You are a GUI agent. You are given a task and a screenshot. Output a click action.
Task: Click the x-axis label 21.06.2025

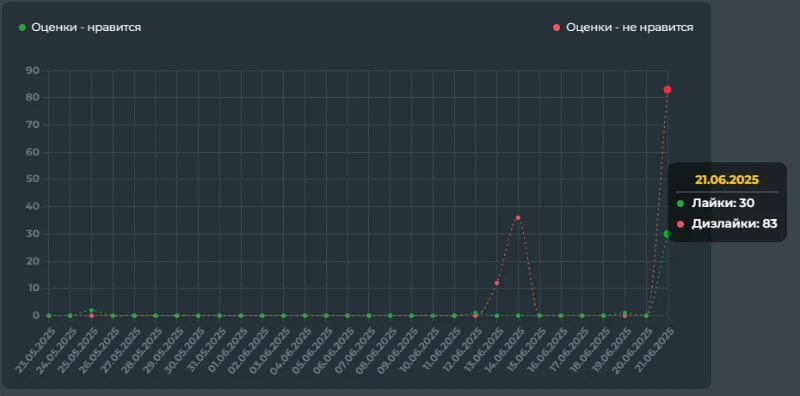pyautogui.click(x=655, y=350)
